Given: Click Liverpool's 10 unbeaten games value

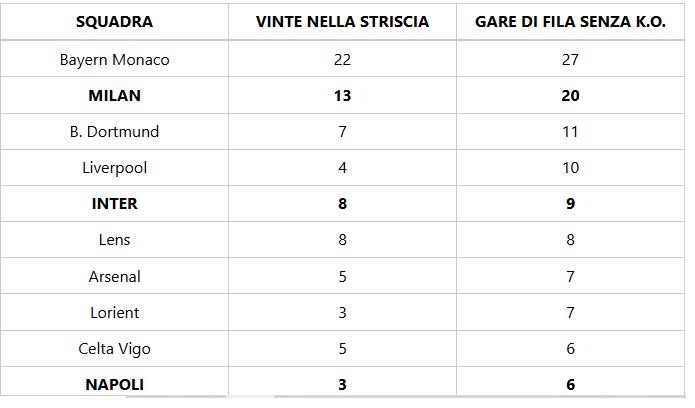Looking at the screenshot, I should pyautogui.click(x=570, y=168).
